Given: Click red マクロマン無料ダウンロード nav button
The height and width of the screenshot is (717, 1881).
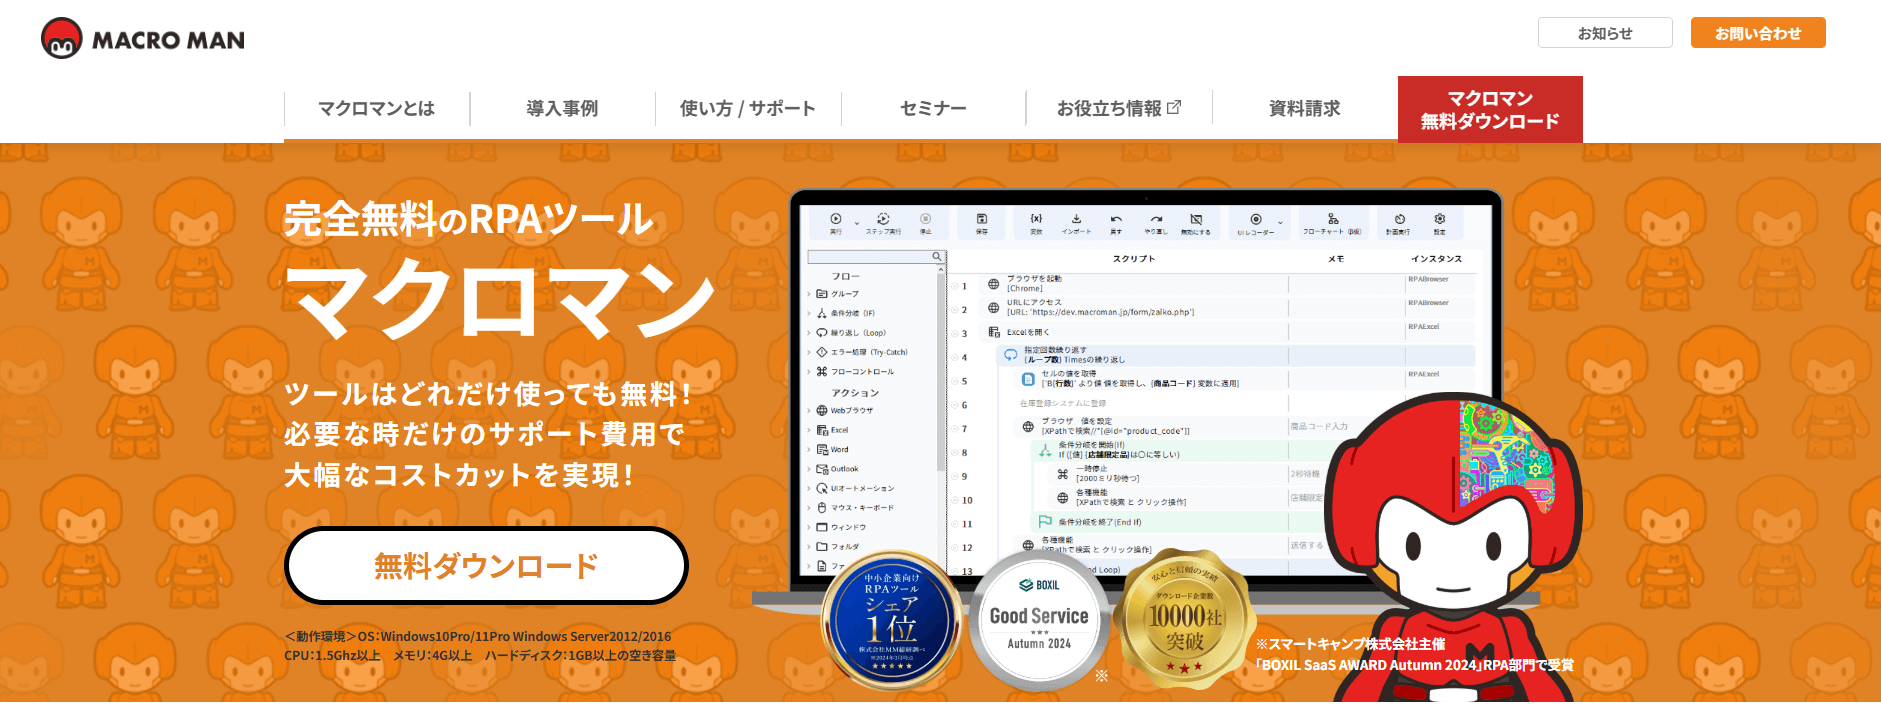Looking at the screenshot, I should (1490, 109).
